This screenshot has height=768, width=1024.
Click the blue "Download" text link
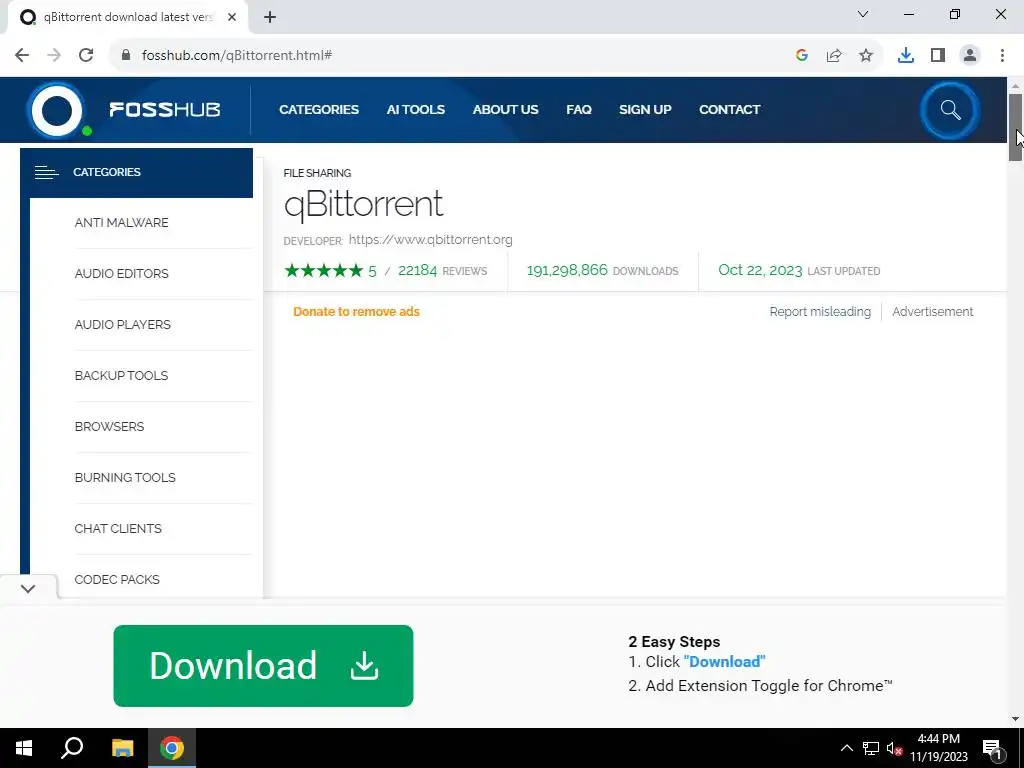(724, 662)
